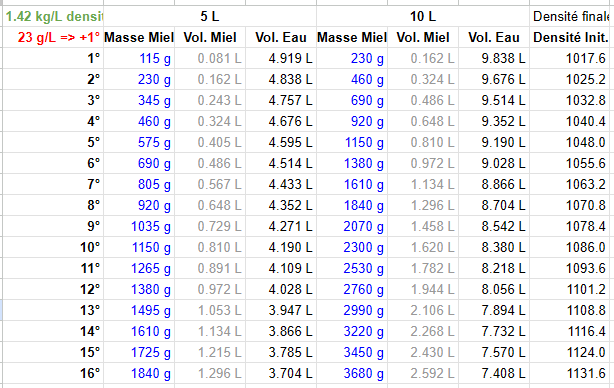
Task: Select the '10 L' merged header cell
Action: pyautogui.click(x=423, y=16)
